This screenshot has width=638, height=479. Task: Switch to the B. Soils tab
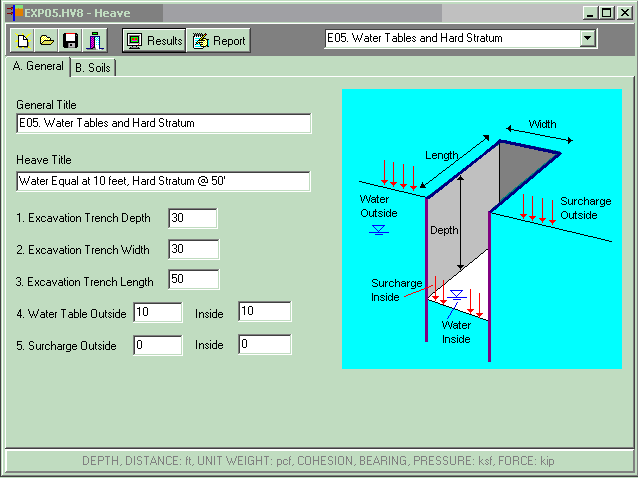[93, 67]
